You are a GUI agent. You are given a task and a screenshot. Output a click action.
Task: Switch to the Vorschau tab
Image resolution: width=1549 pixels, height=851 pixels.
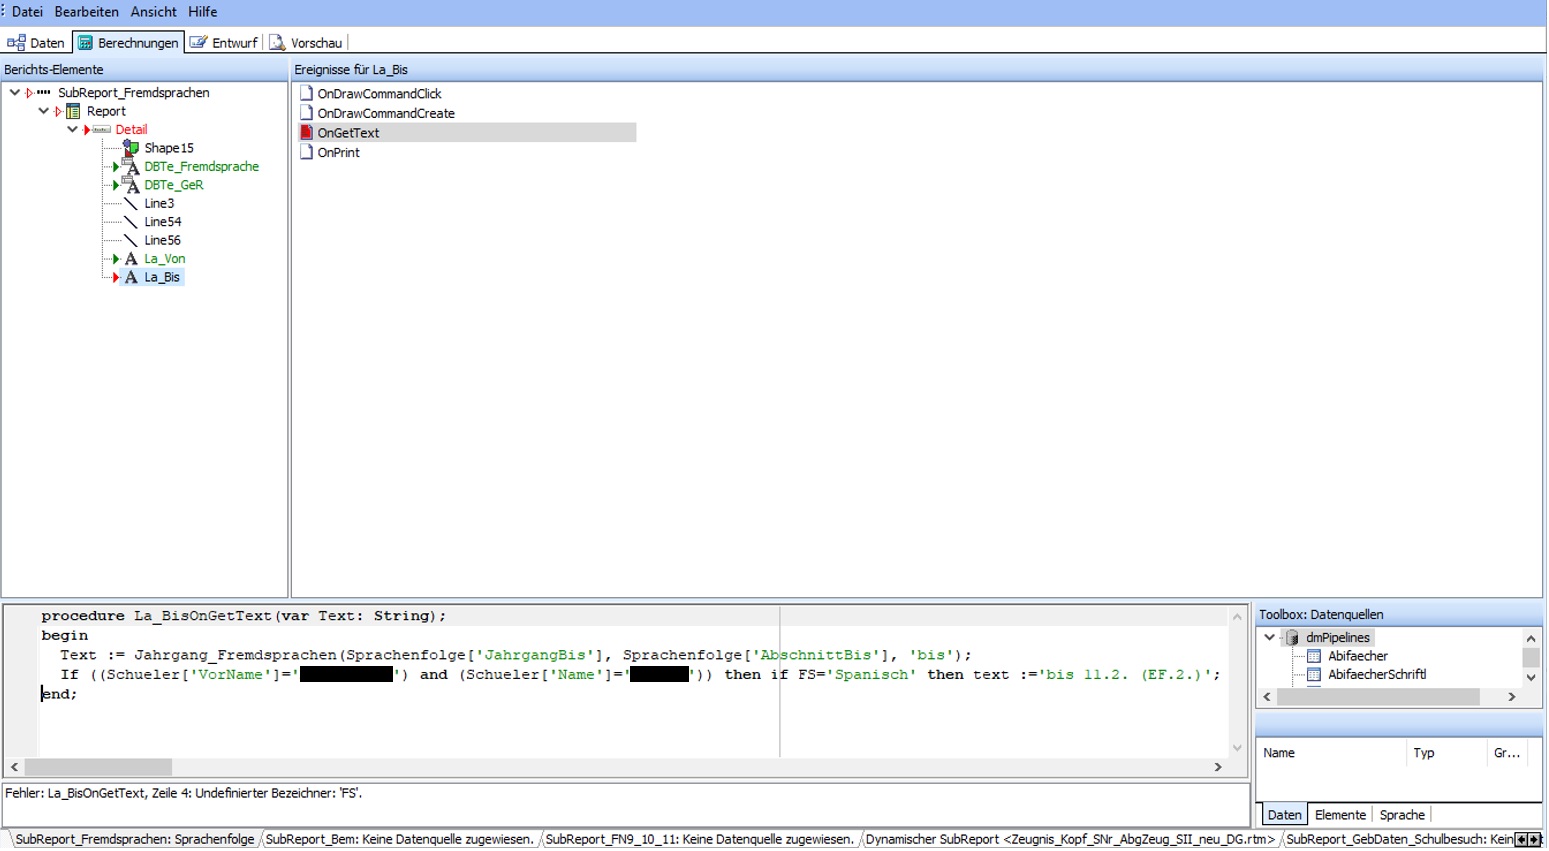[x=307, y=43]
